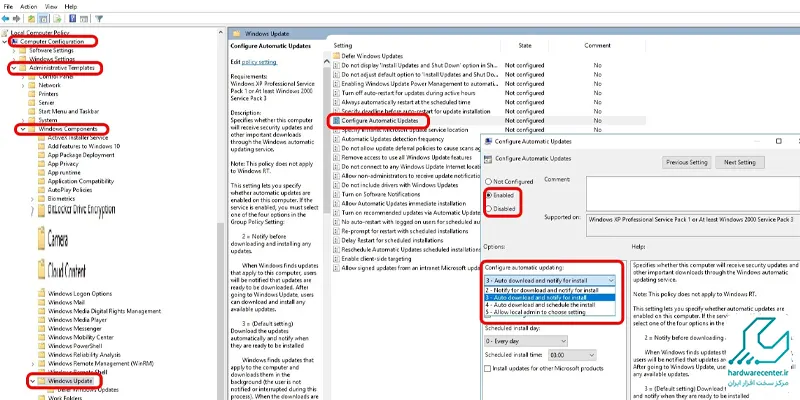Open the File menu
The image size is (800, 400).
(8, 7)
